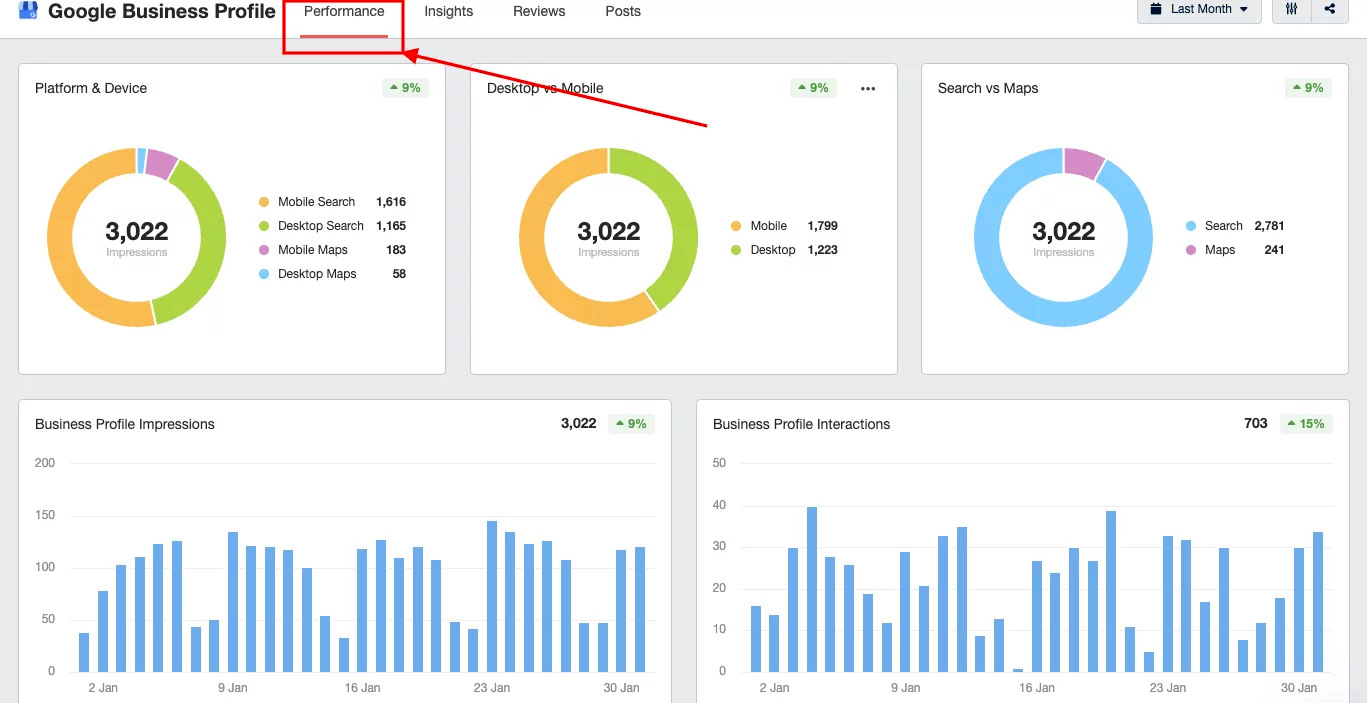Open the three-dot menu on Desktop vs Mobile card
Image resolution: width=1367 pixels, height=703 pixels.
pyautogui.click(x=867, y=88)
